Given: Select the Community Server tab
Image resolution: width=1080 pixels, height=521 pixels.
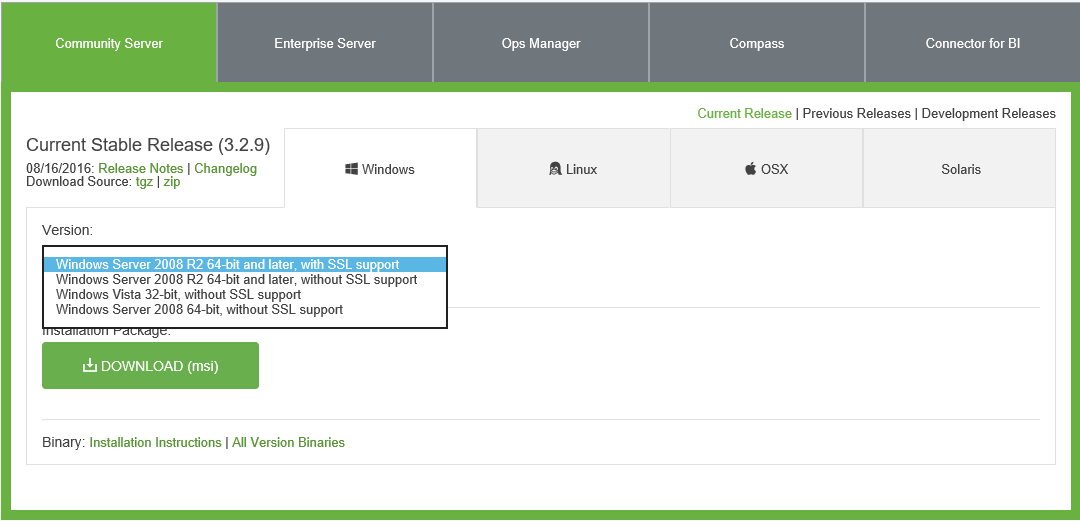Looking at the screenshot, I should [109, 43].
